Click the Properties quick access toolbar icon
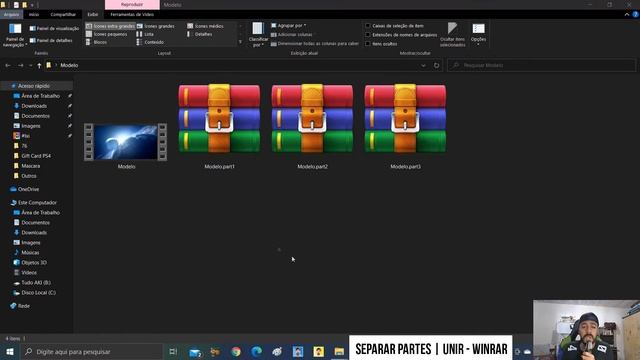The image size is (640, 360). click(x=16, y=5)
